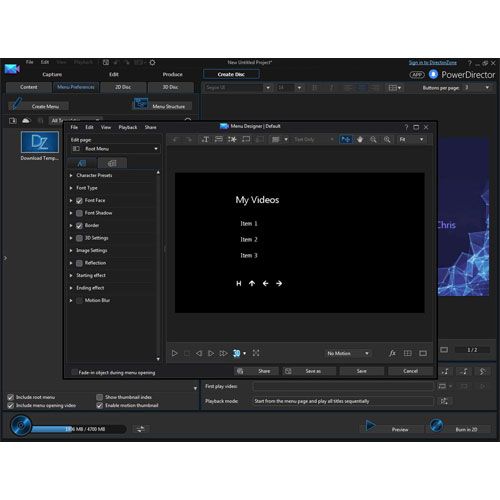Toggle Include menu opening video checkbox
Viewport: 500px width, 500px height.
click(x=11, y=405)
